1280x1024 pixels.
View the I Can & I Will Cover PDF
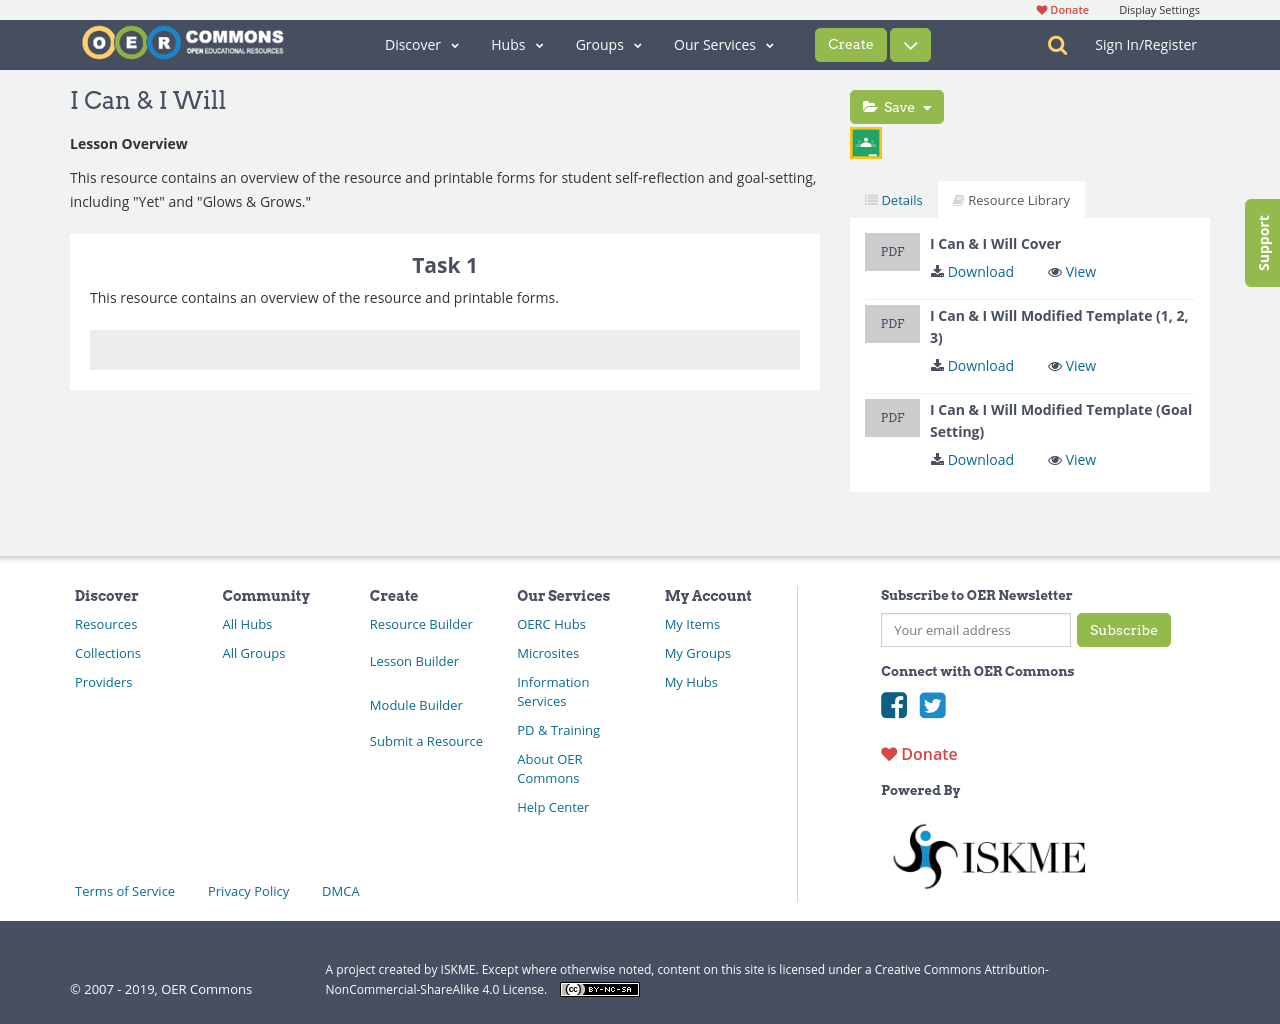1072,272
